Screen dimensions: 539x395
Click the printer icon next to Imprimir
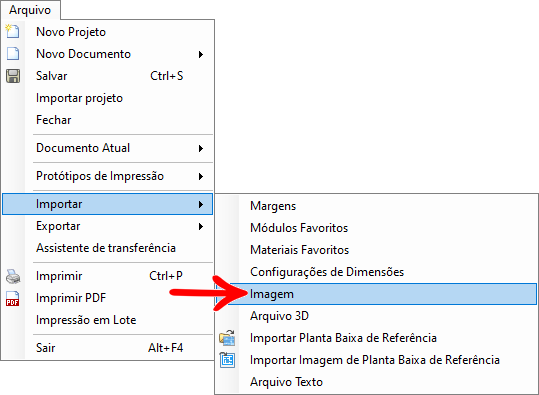point(13,276)
